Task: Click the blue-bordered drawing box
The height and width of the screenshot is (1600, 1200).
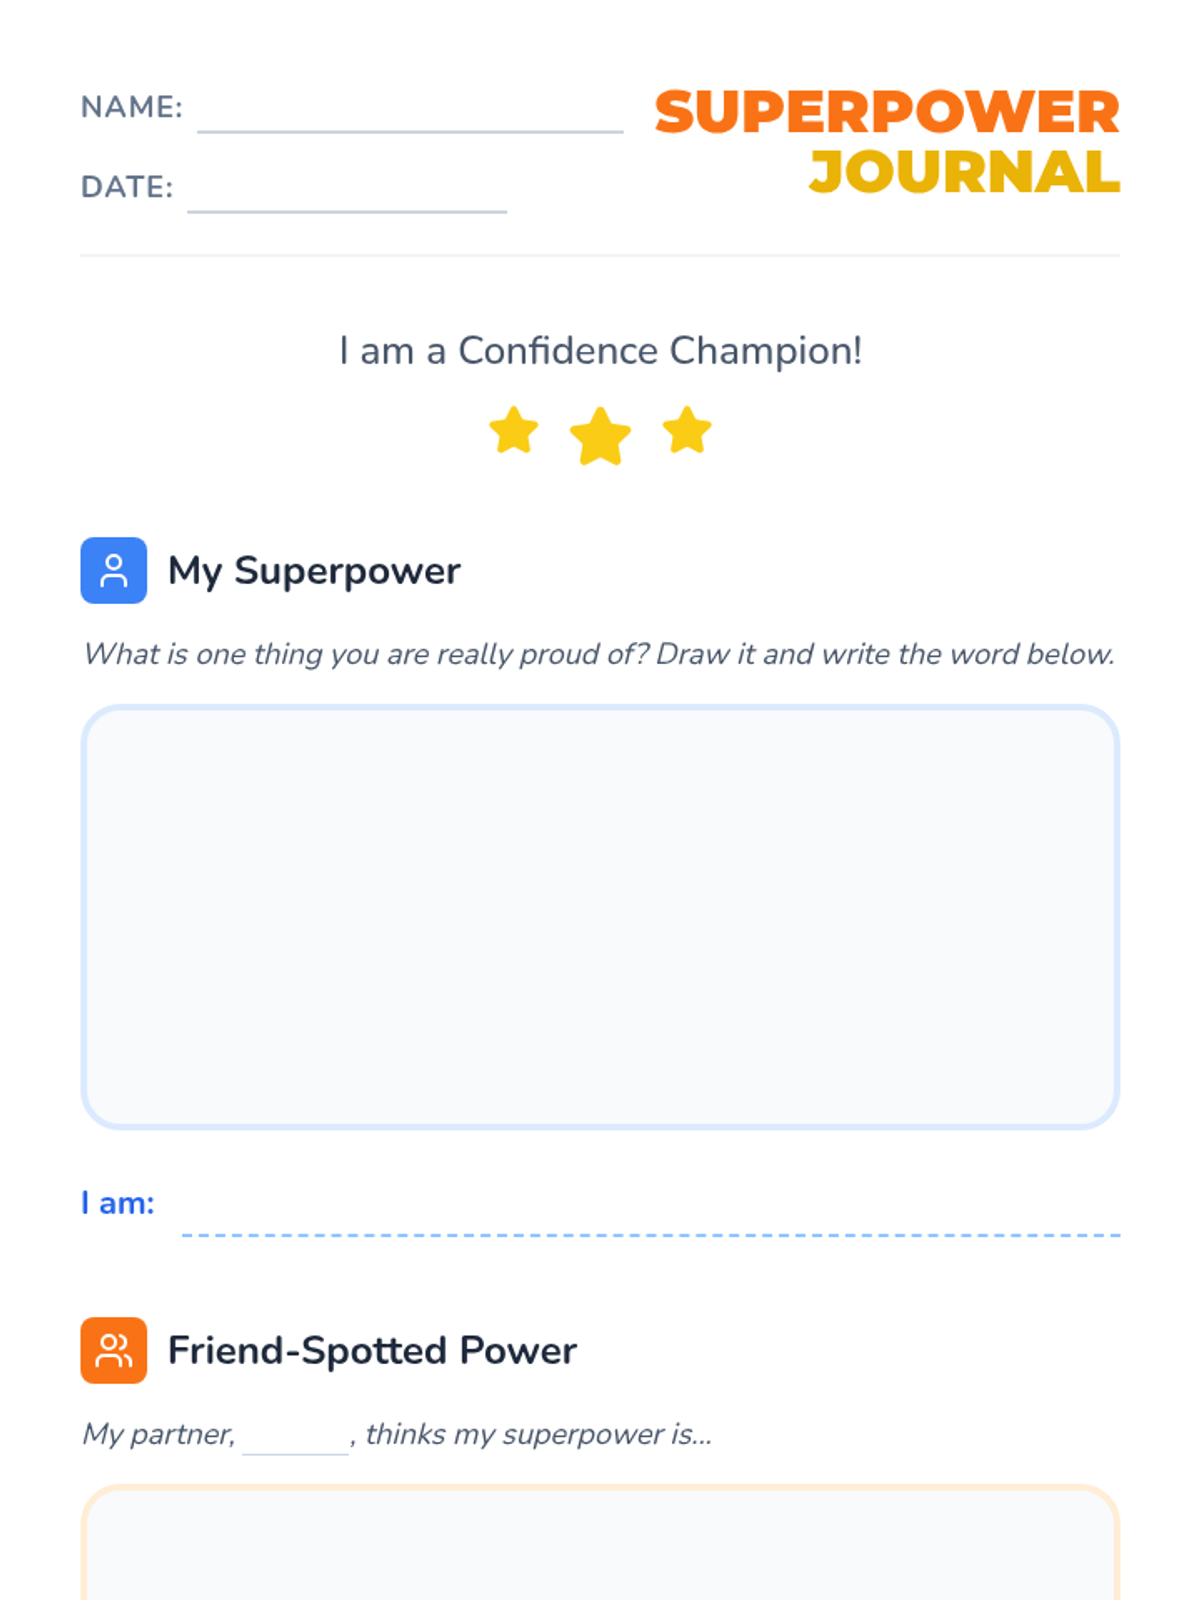Action: (600, 917)
